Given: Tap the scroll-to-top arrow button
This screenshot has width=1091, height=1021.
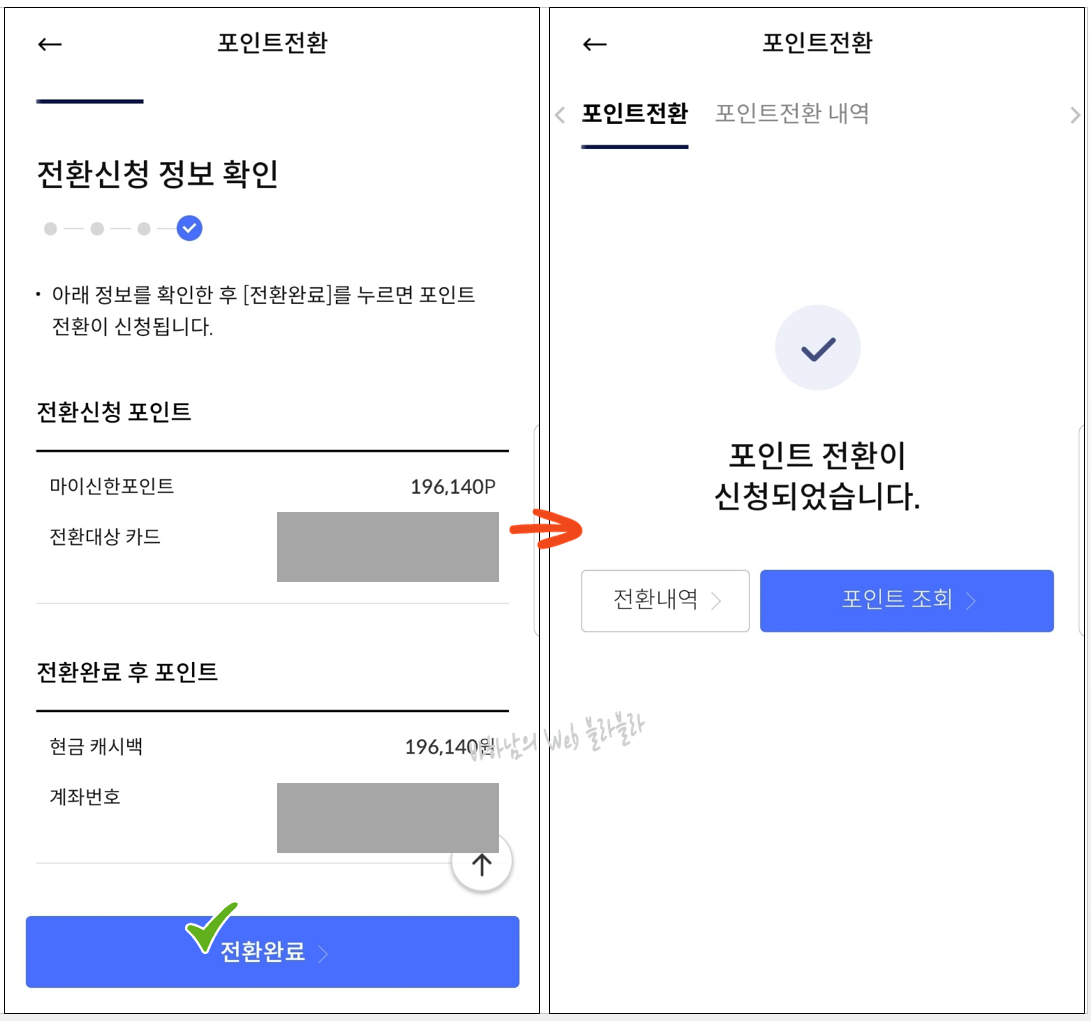Looking at the screenshot, I should [482, 861].
